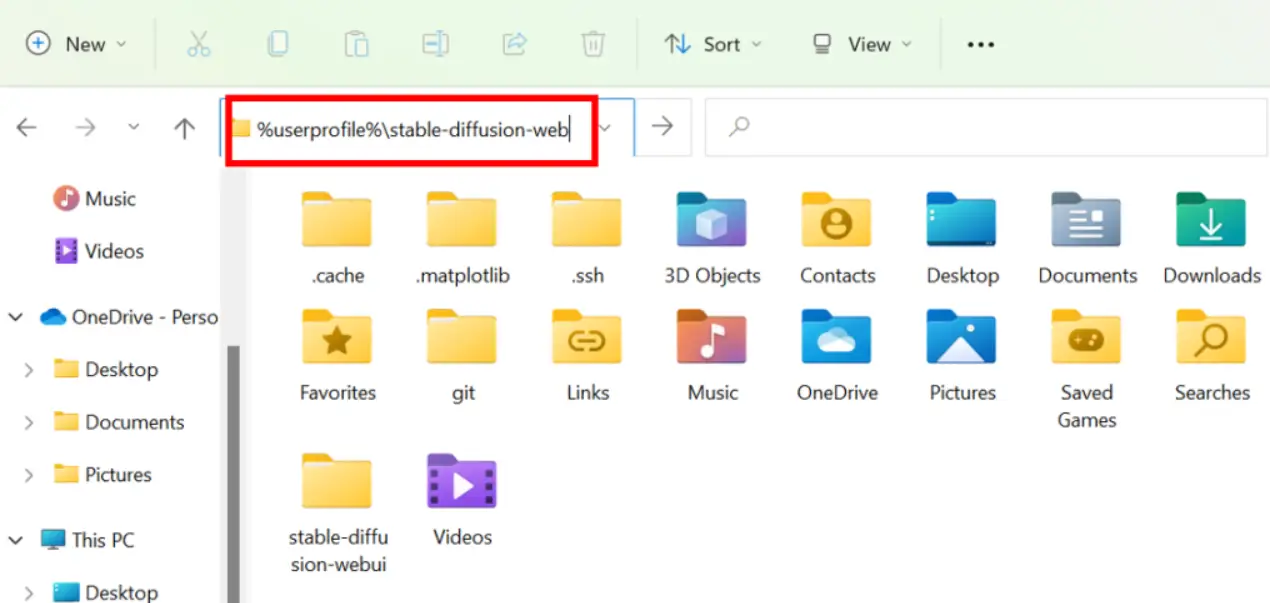This screenshot has height=603, width=1270.
Task: Expand Desktop under OneDrive in sidebar
Action: pyautogui.click(x=28, y=369)
